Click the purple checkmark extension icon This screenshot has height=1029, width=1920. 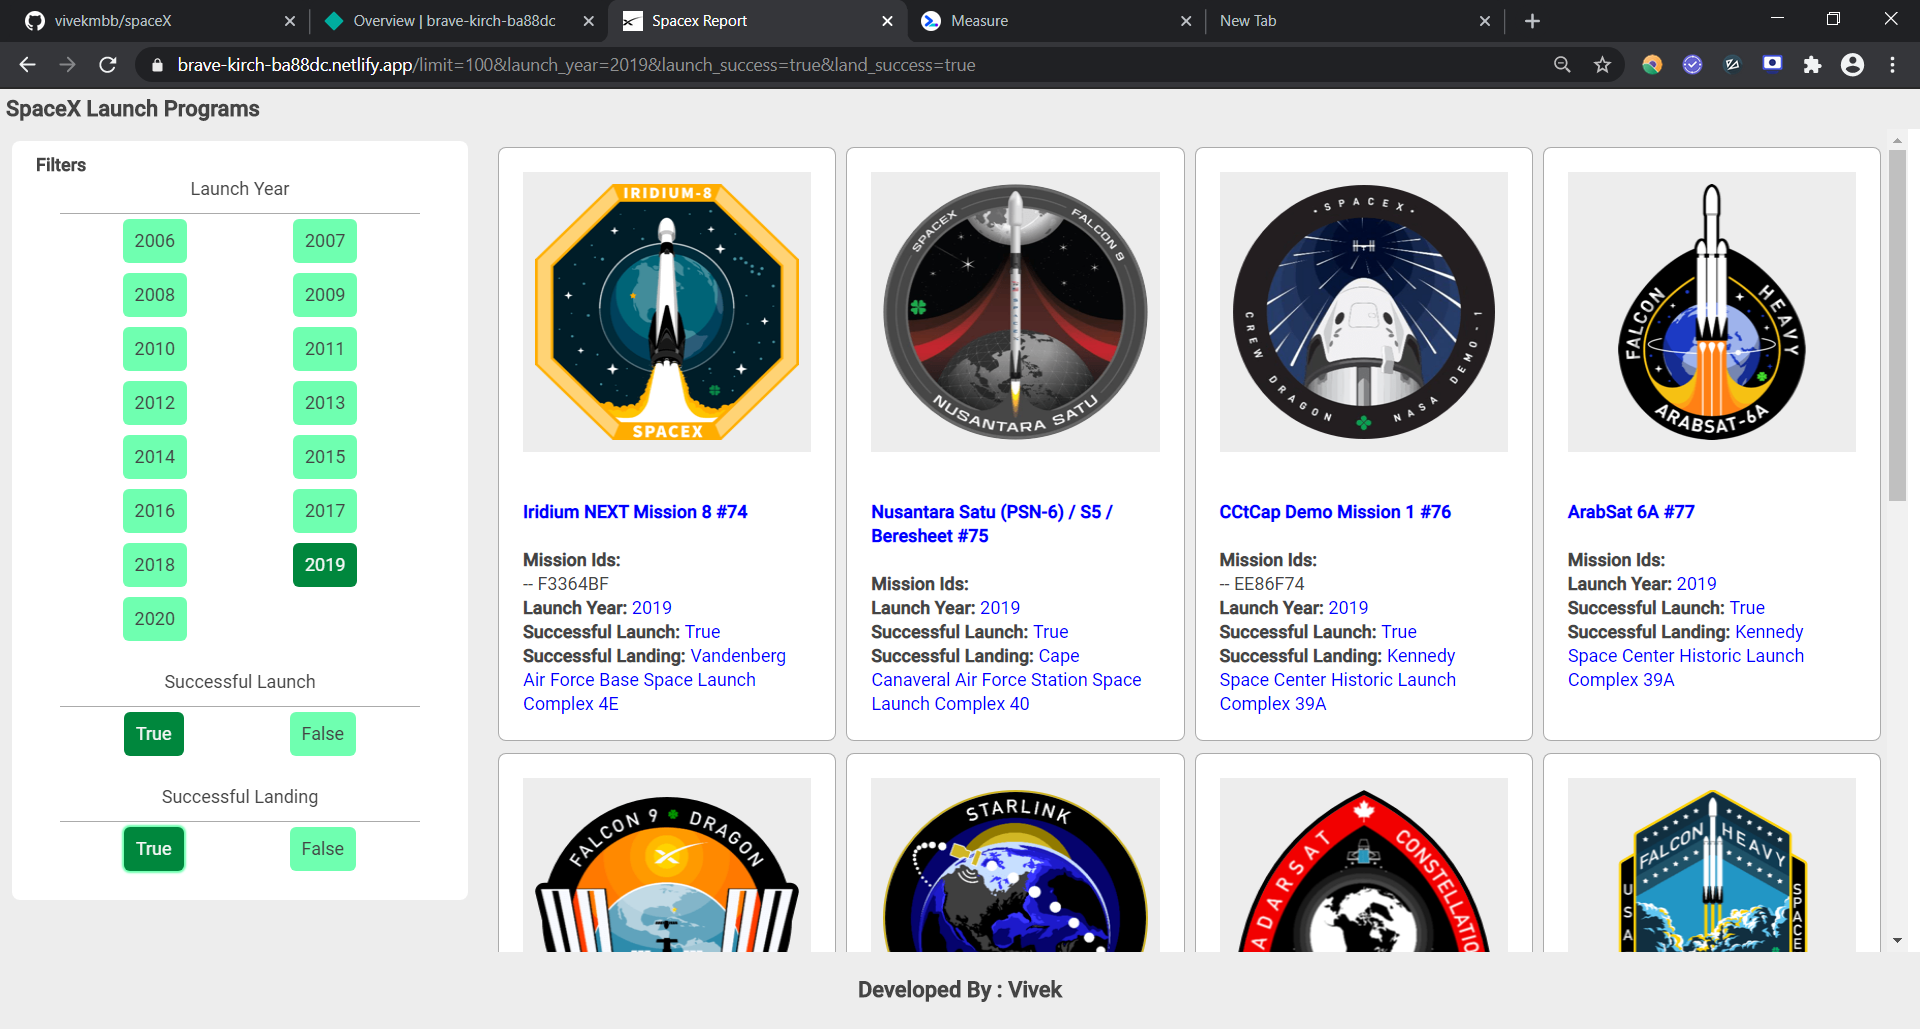(1692, 65)
